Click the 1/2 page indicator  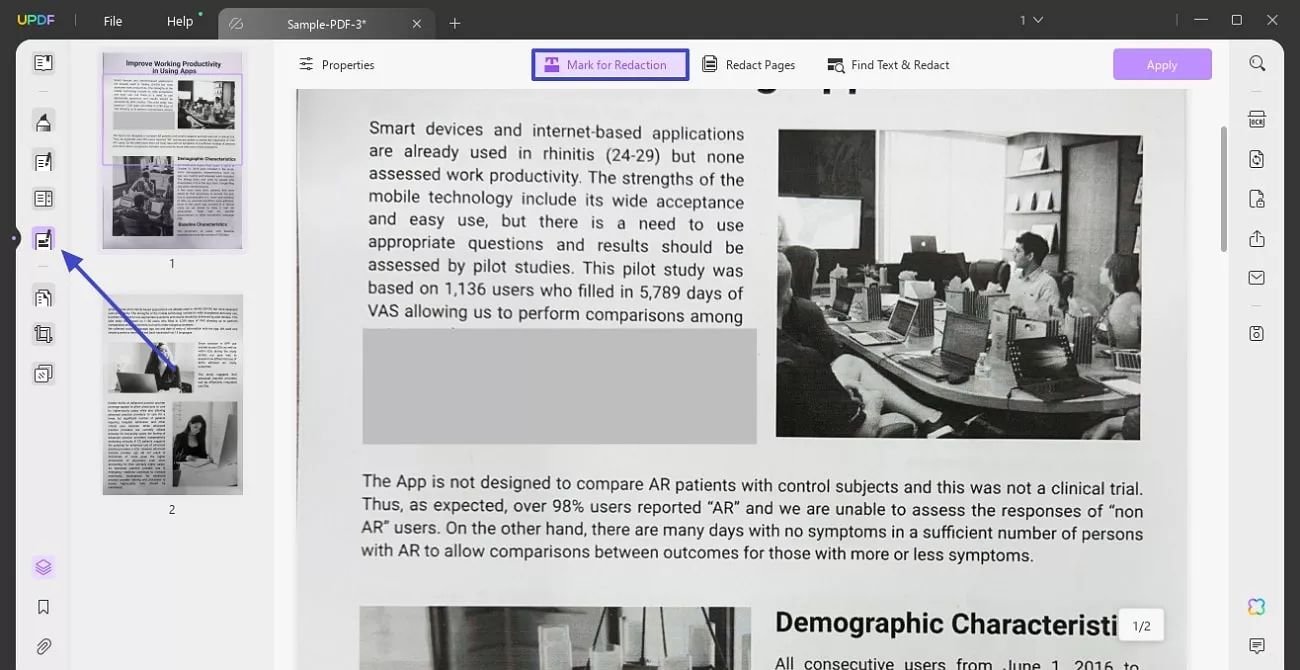(1141, 626)
